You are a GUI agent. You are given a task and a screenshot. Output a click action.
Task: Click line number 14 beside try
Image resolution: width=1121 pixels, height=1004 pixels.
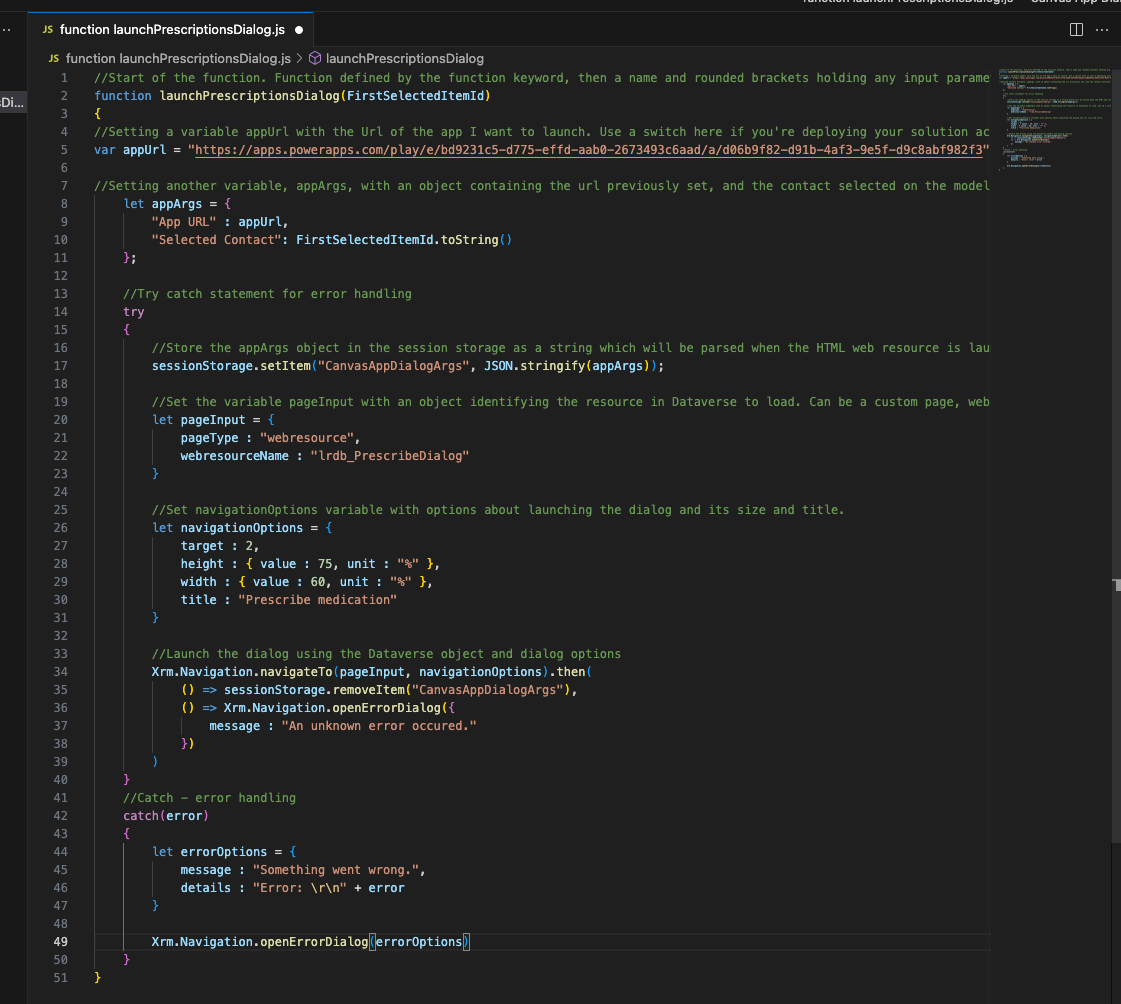61,312
